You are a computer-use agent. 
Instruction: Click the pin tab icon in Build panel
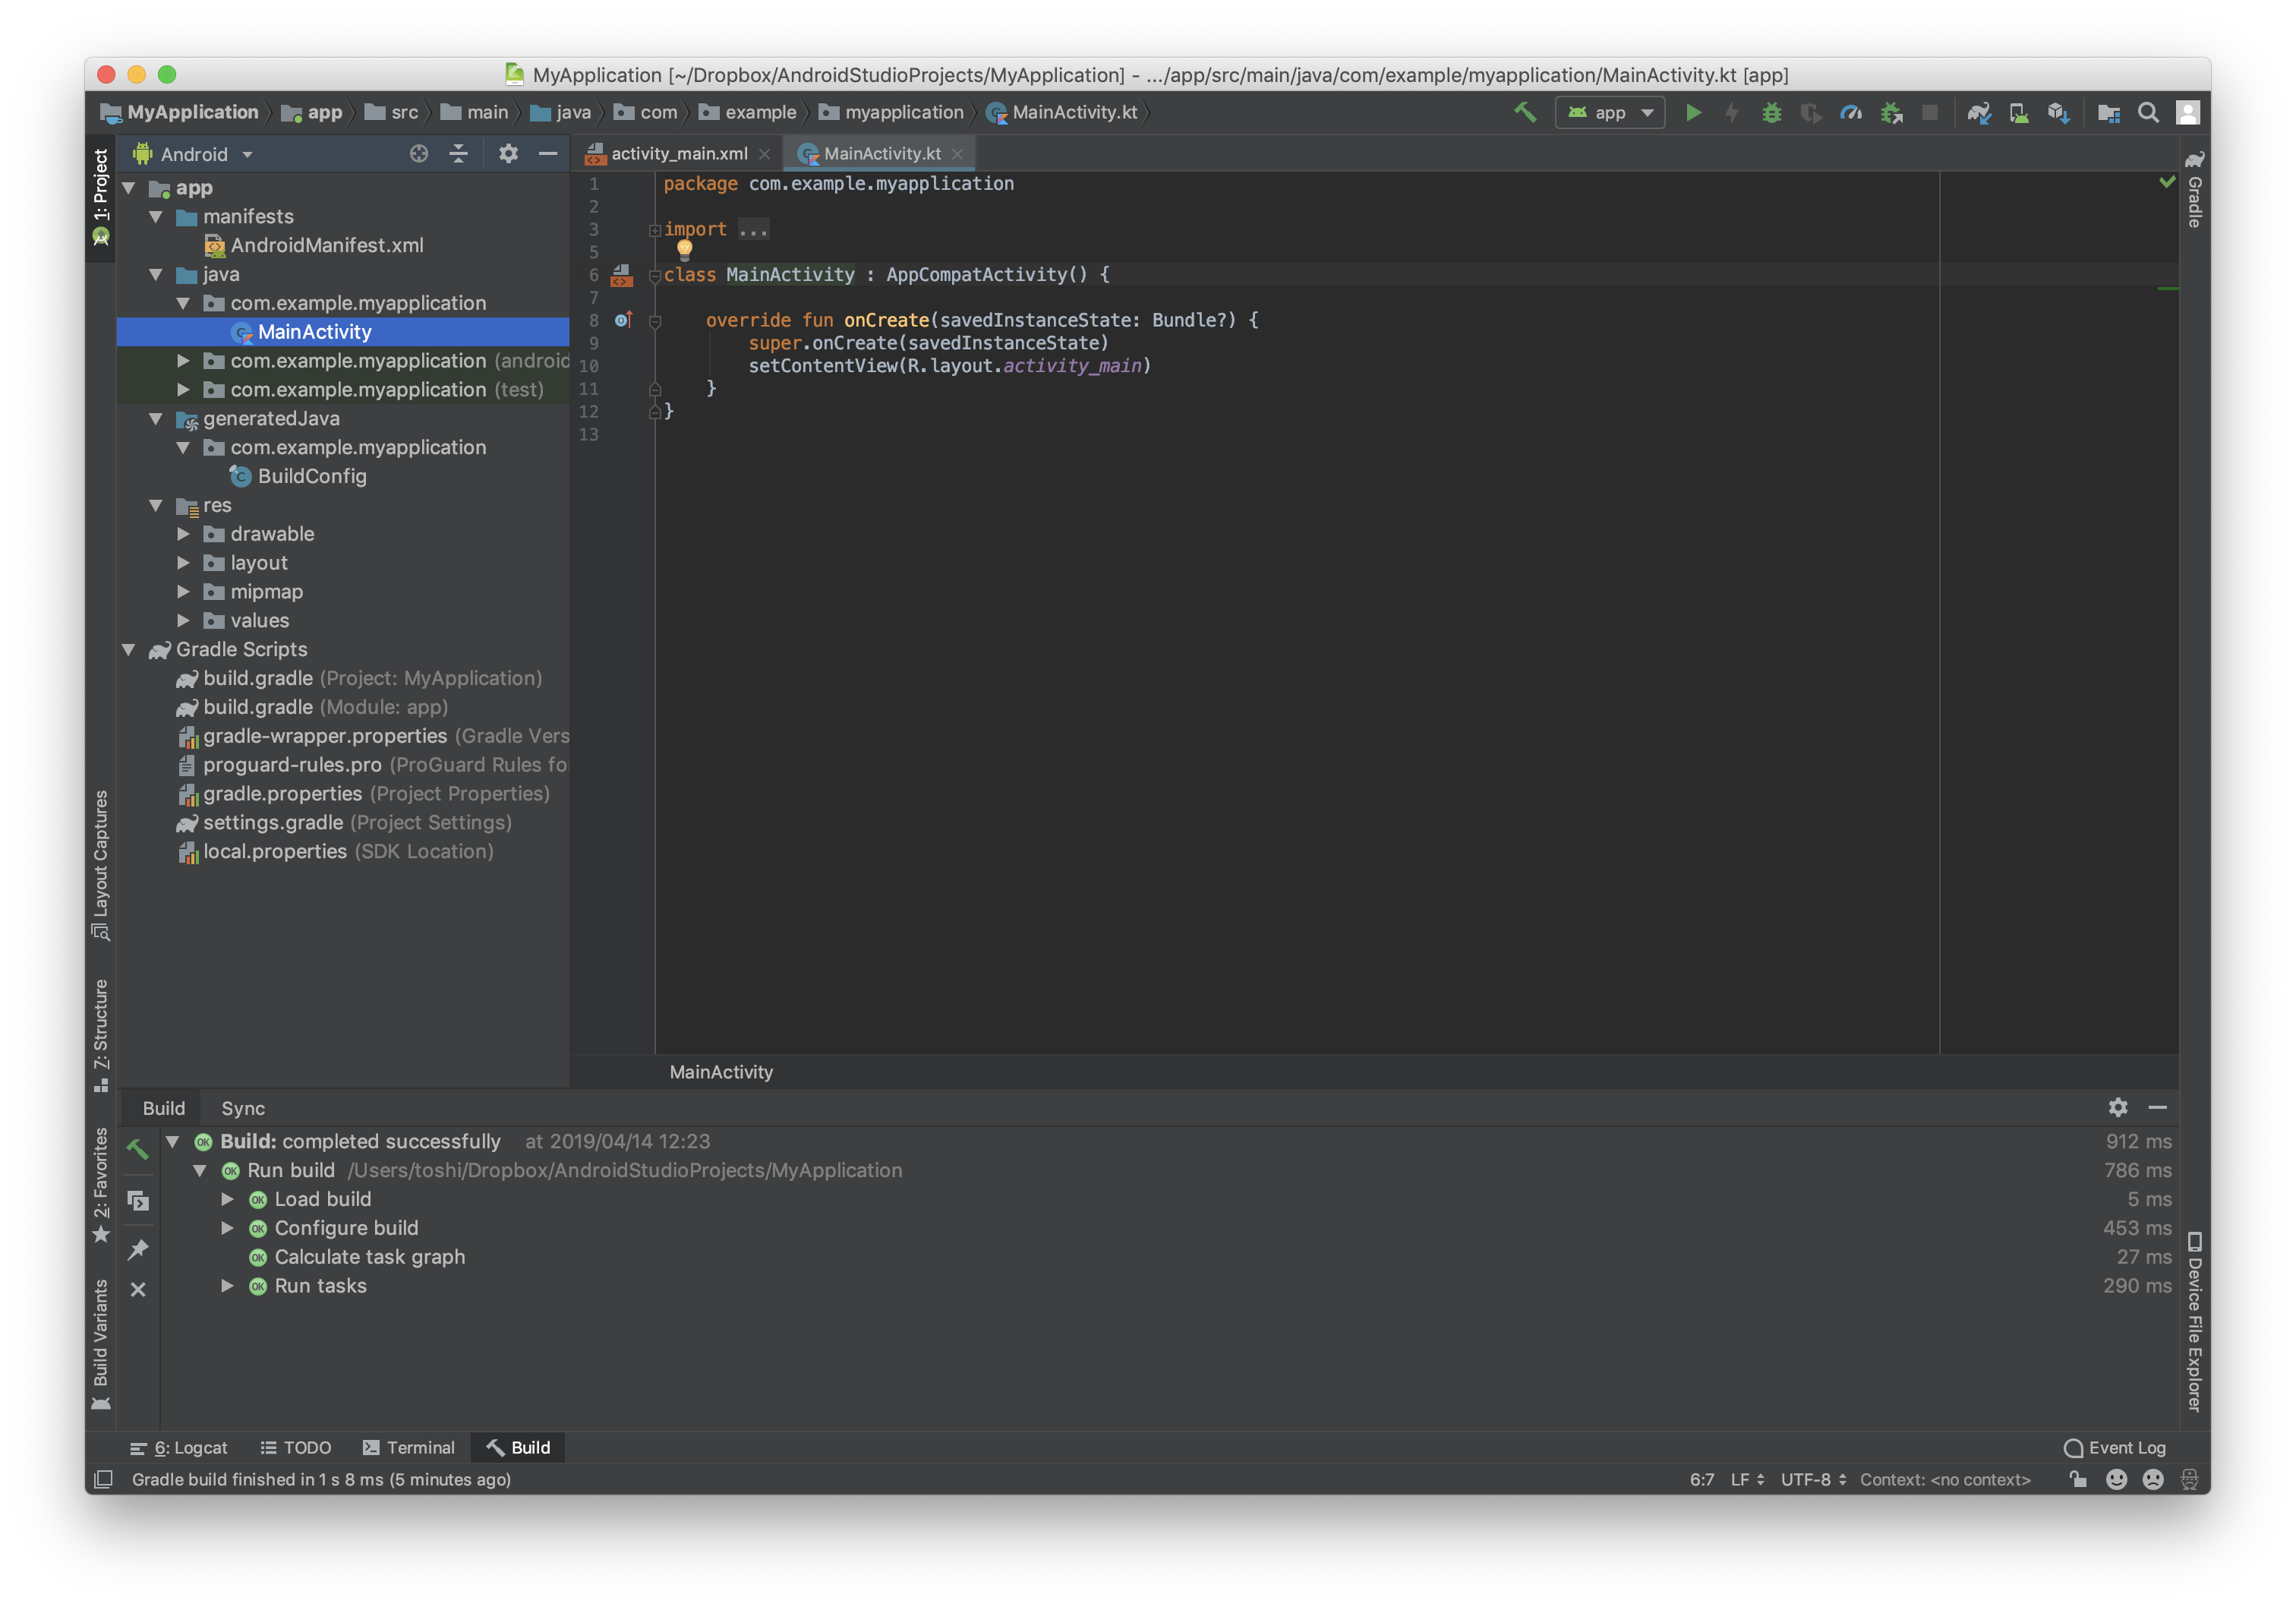(x=138, y=1249)
